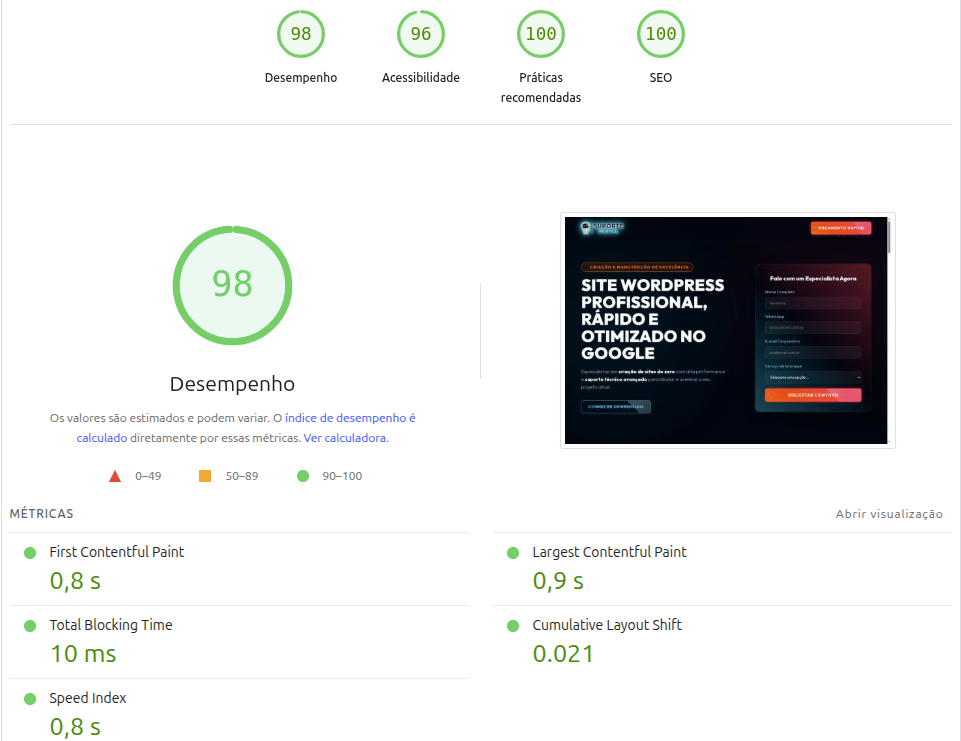961x741 pixels.
Task: Open the website preview thumbnail
Action: [x=727, y=330]
